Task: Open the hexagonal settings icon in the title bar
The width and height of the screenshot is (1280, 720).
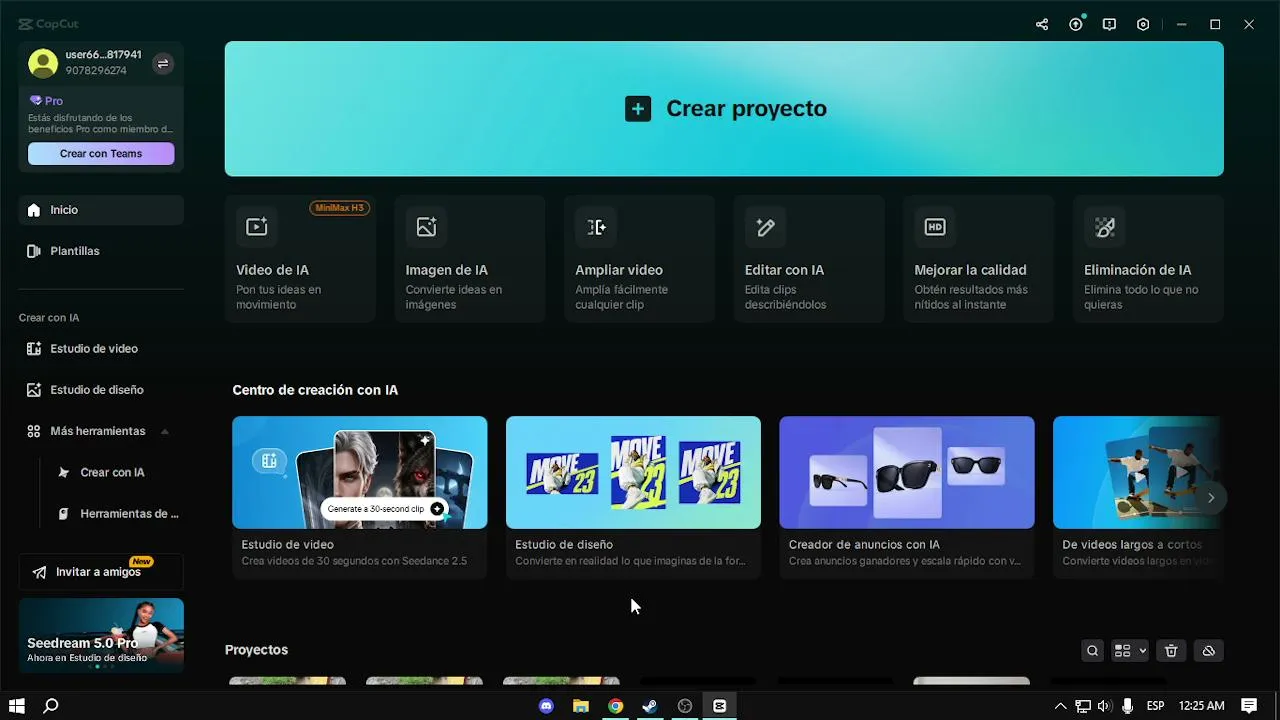Action: click(x=1143, y=25)
